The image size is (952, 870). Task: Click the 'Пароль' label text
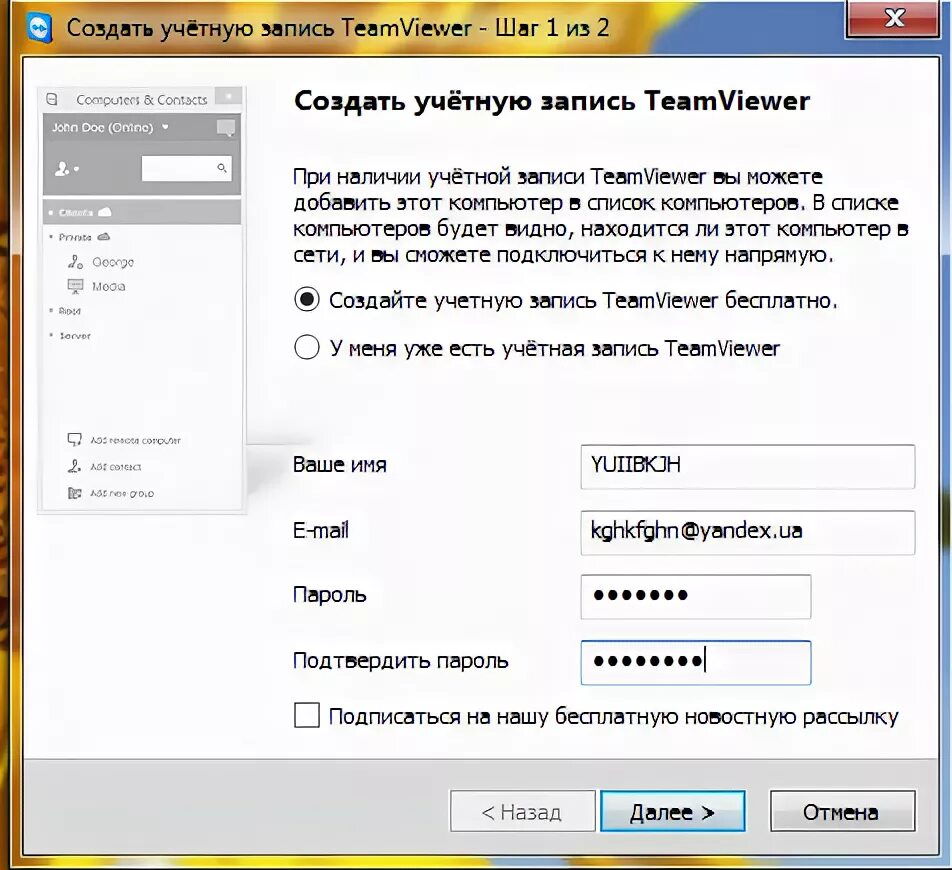330,595
